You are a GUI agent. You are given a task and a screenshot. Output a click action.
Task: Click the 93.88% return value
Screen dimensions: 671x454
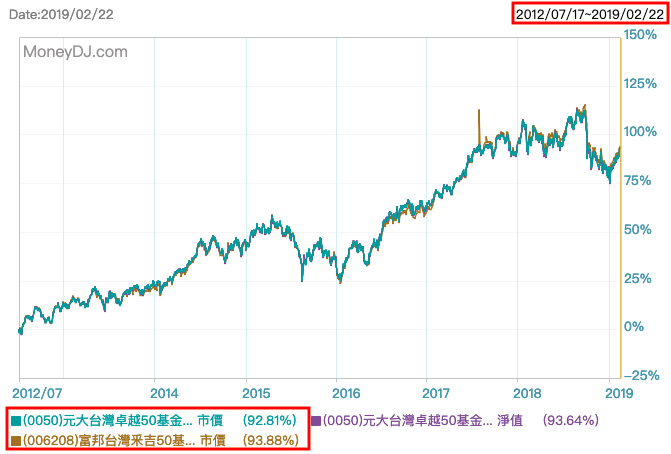(x=271, y=440)
